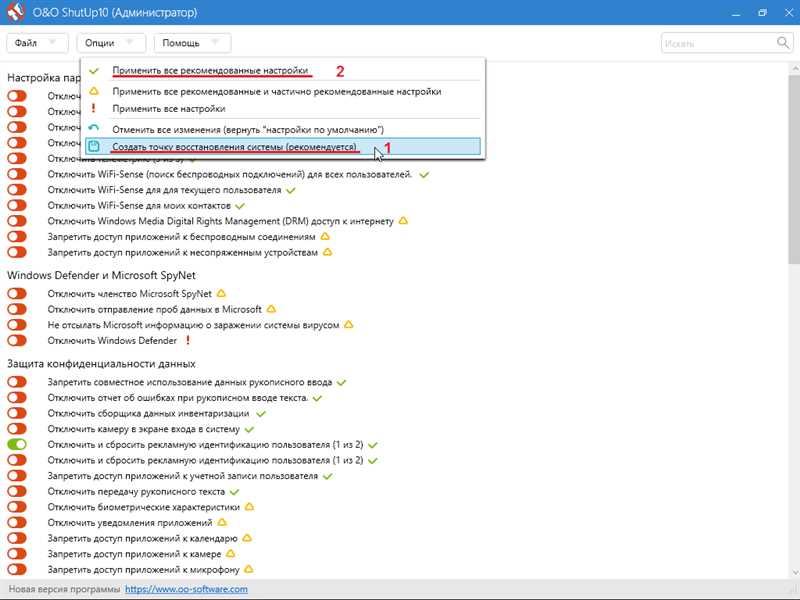Image resolution: width=800 pixels, height=600 pixels.
Task: Toggle Отключить отправление проб данных в Microsoft
Action: [17, 309]
